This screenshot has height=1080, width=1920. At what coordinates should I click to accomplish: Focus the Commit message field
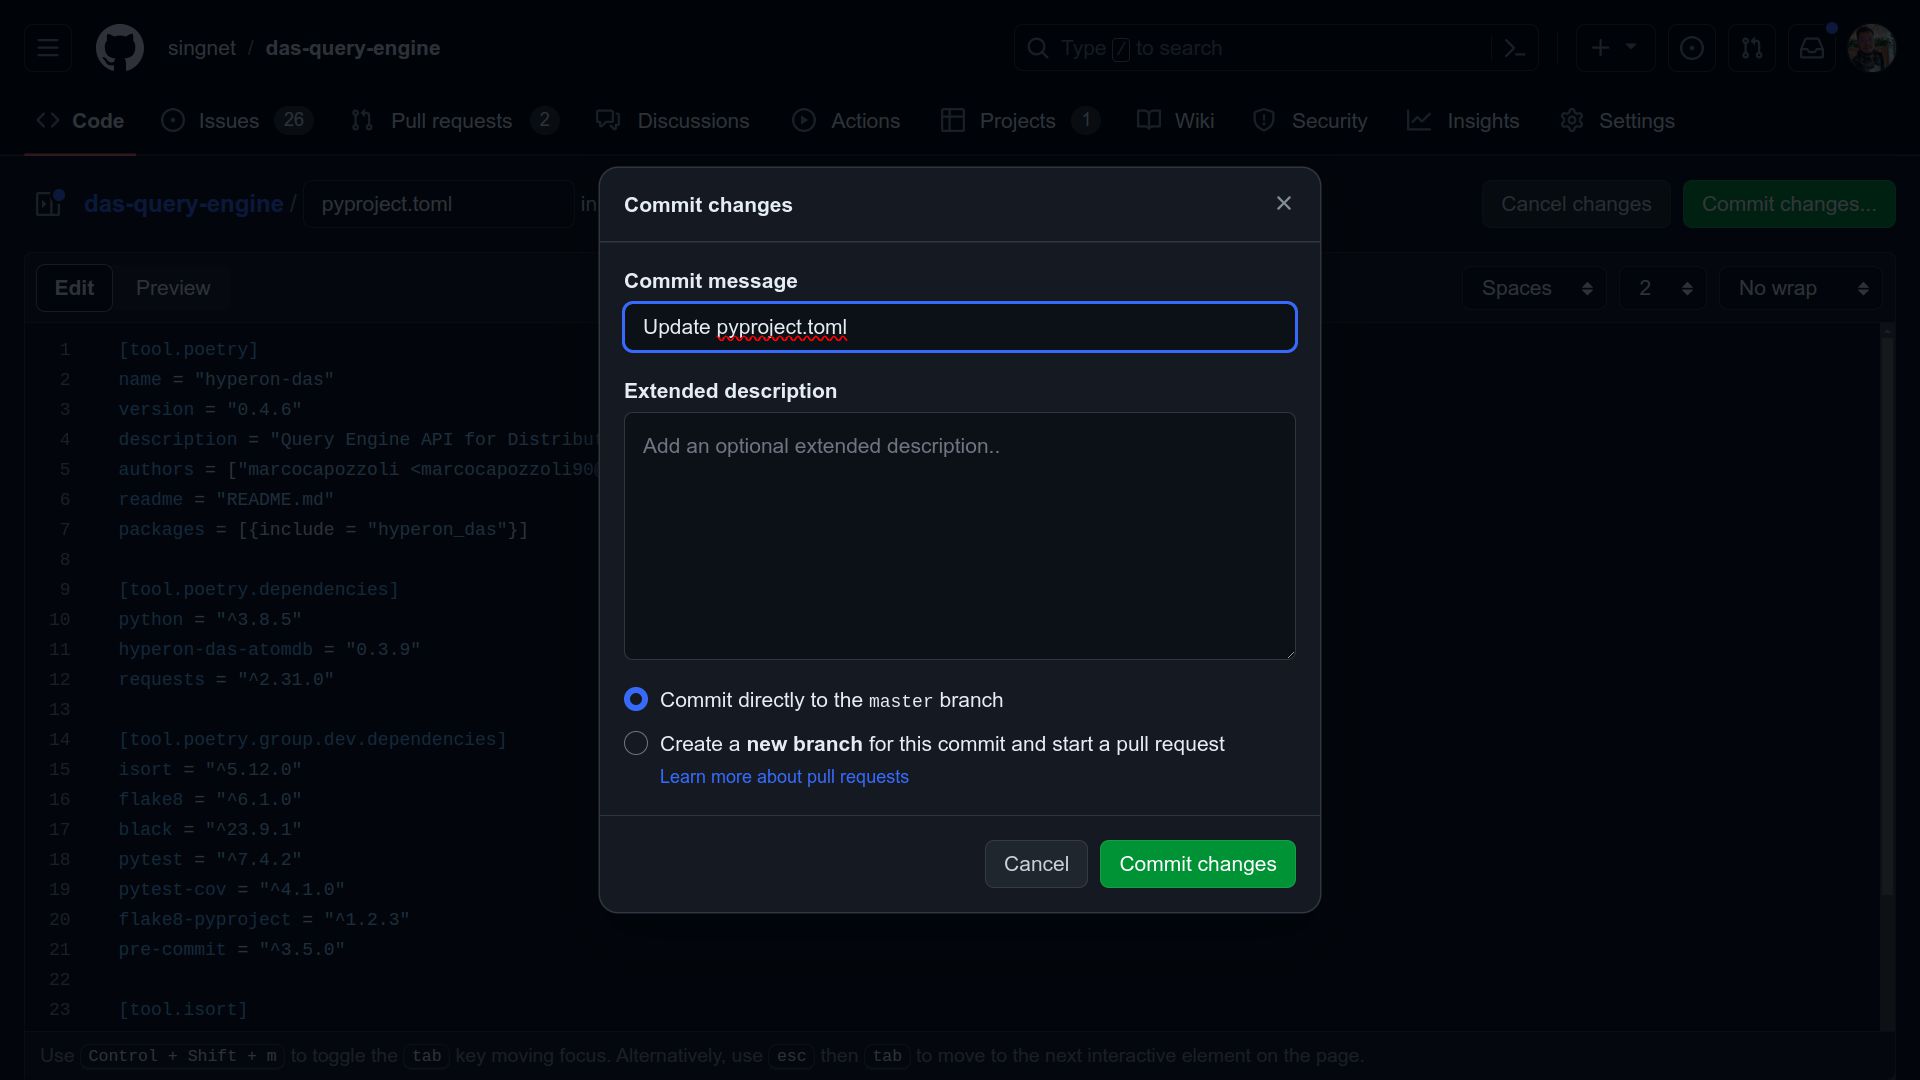960,327
